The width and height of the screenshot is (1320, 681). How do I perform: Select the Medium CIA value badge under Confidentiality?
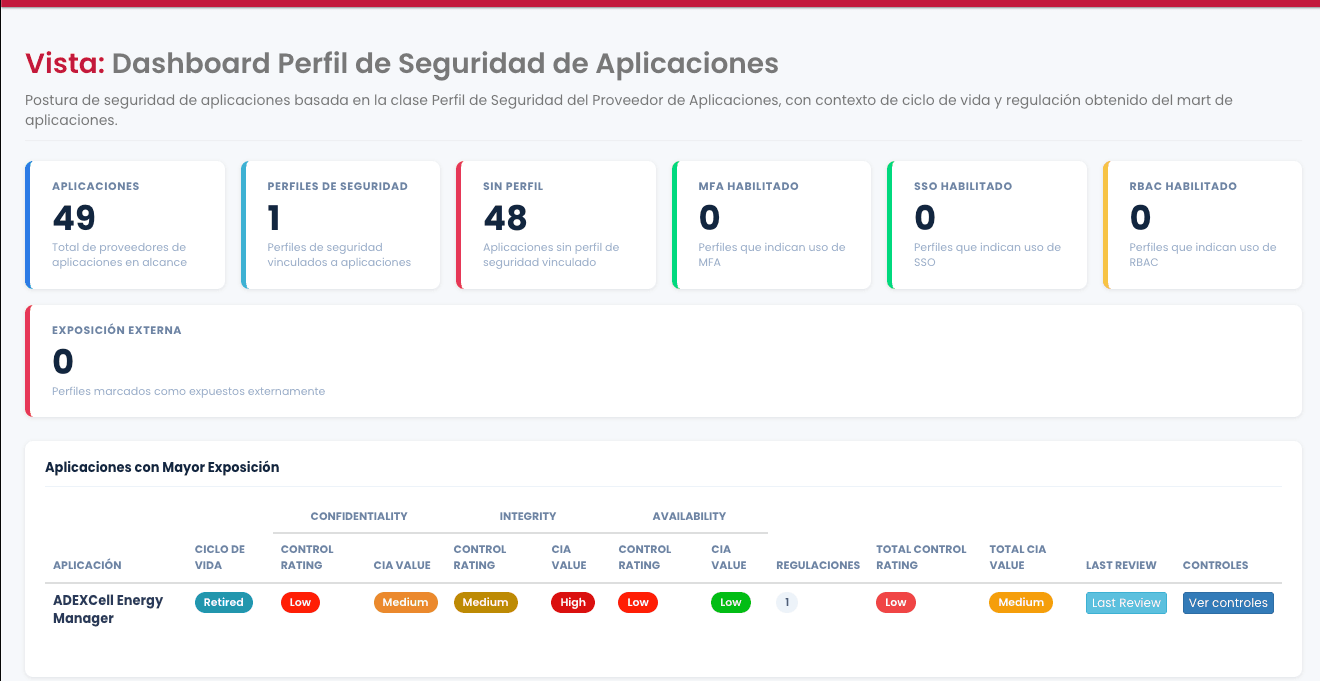coord(406,602)
